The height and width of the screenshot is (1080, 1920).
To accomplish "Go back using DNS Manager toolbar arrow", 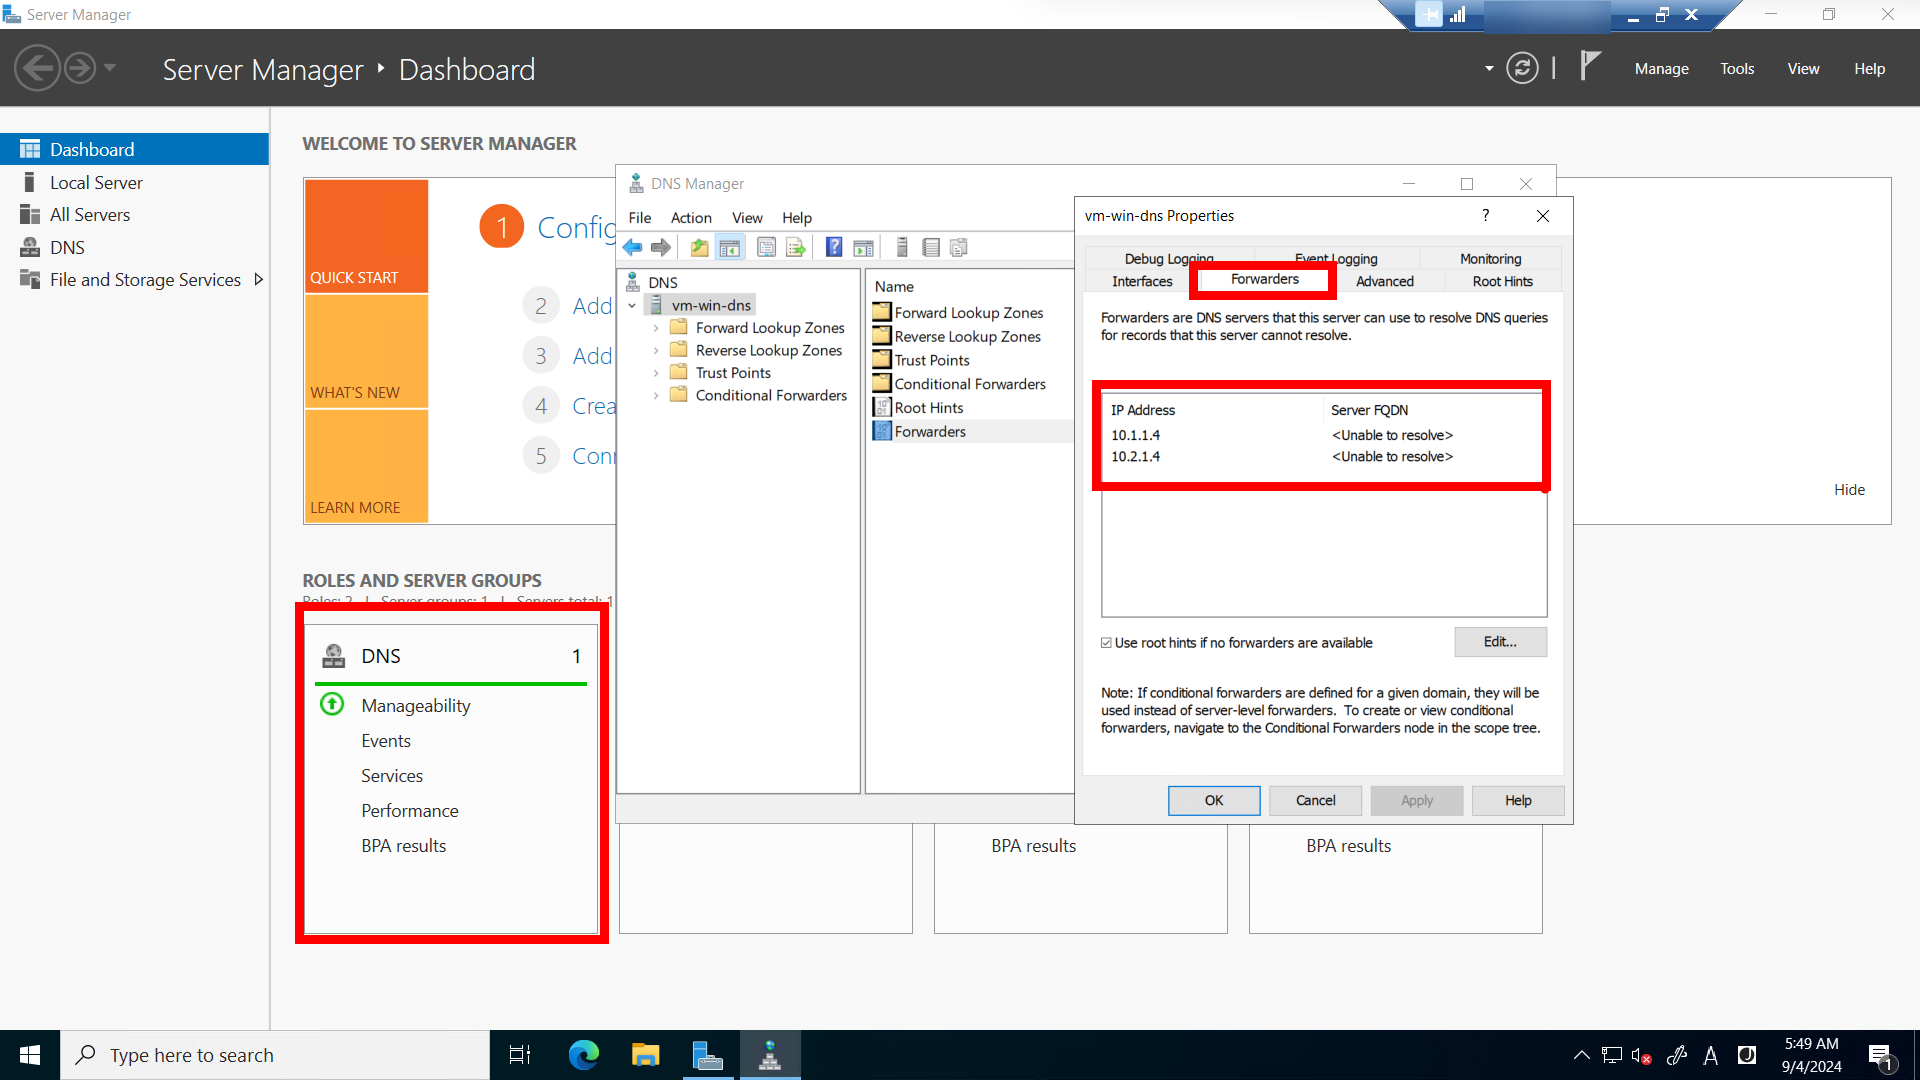I will pos(632,247).
